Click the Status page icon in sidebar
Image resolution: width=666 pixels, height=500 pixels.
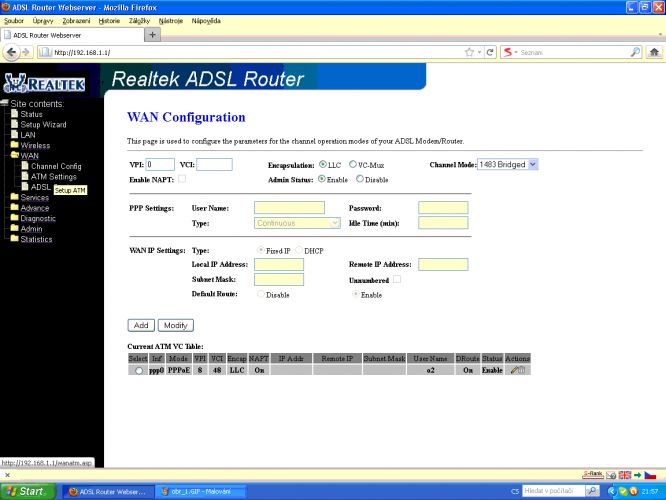coord(14,113)
